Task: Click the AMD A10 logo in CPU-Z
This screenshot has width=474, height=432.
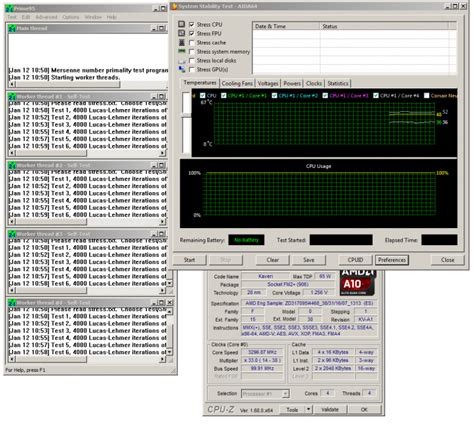Action: point(357,282)
